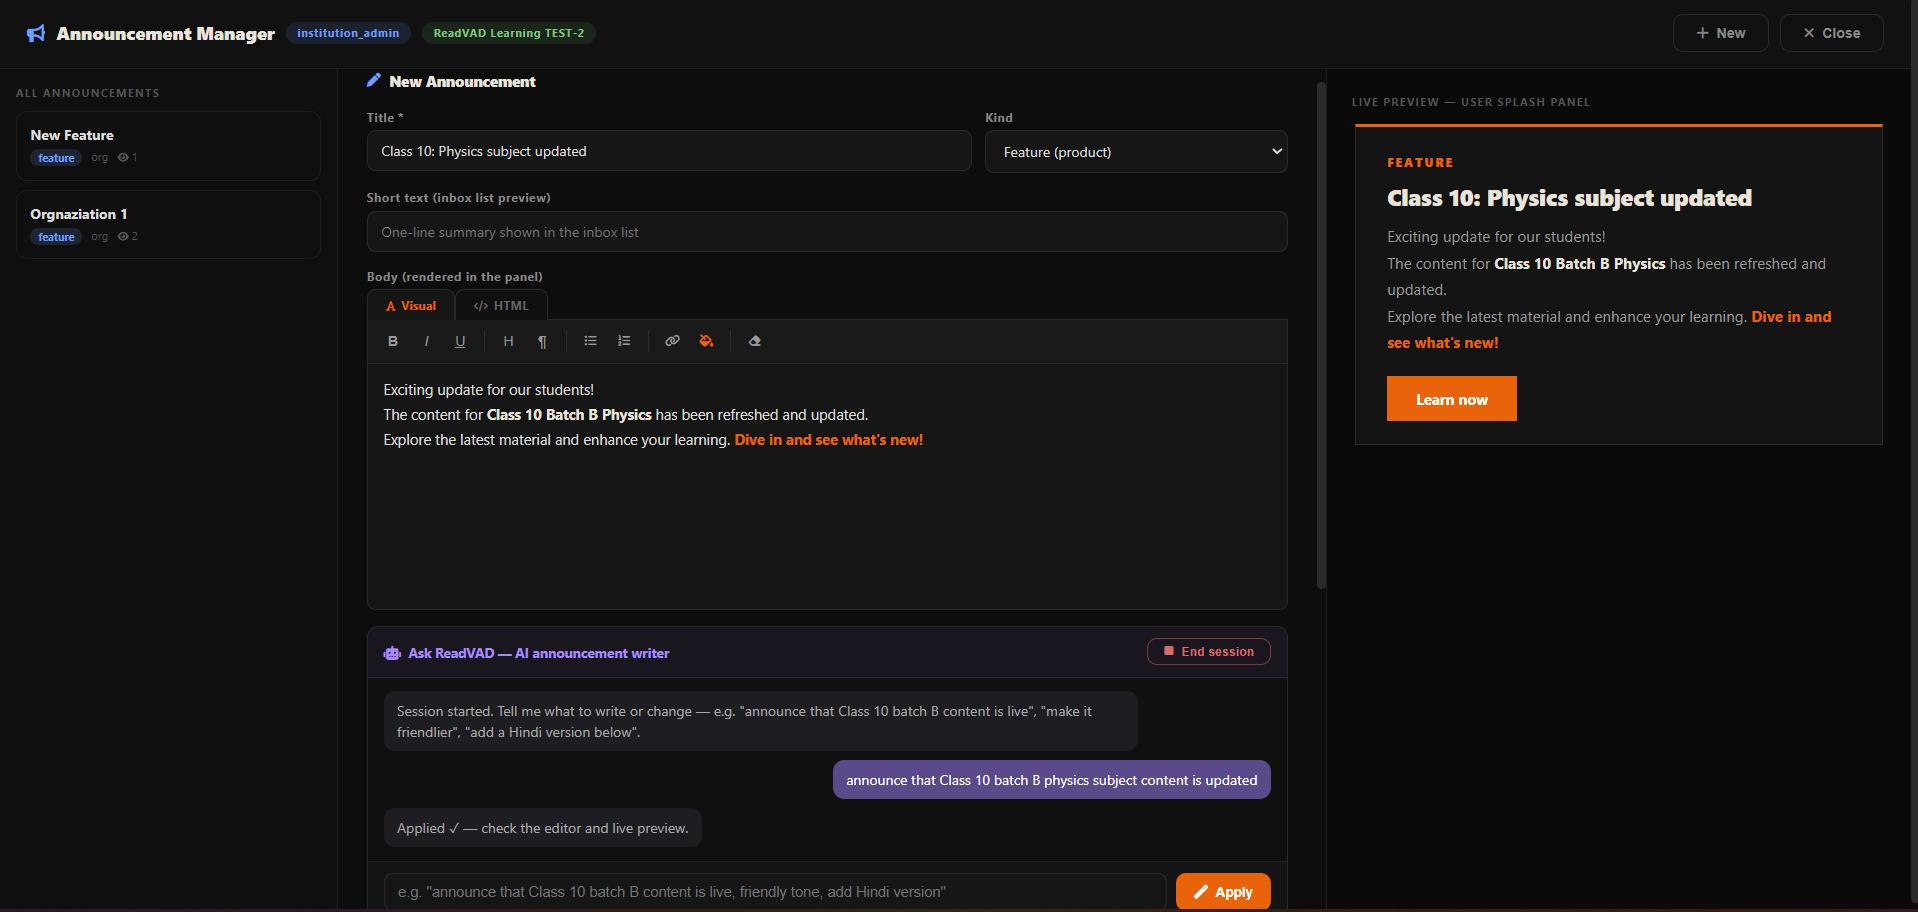Apply underline formatting in the toolbar
Screen dimensions: 1918x912
pos(460,341)
